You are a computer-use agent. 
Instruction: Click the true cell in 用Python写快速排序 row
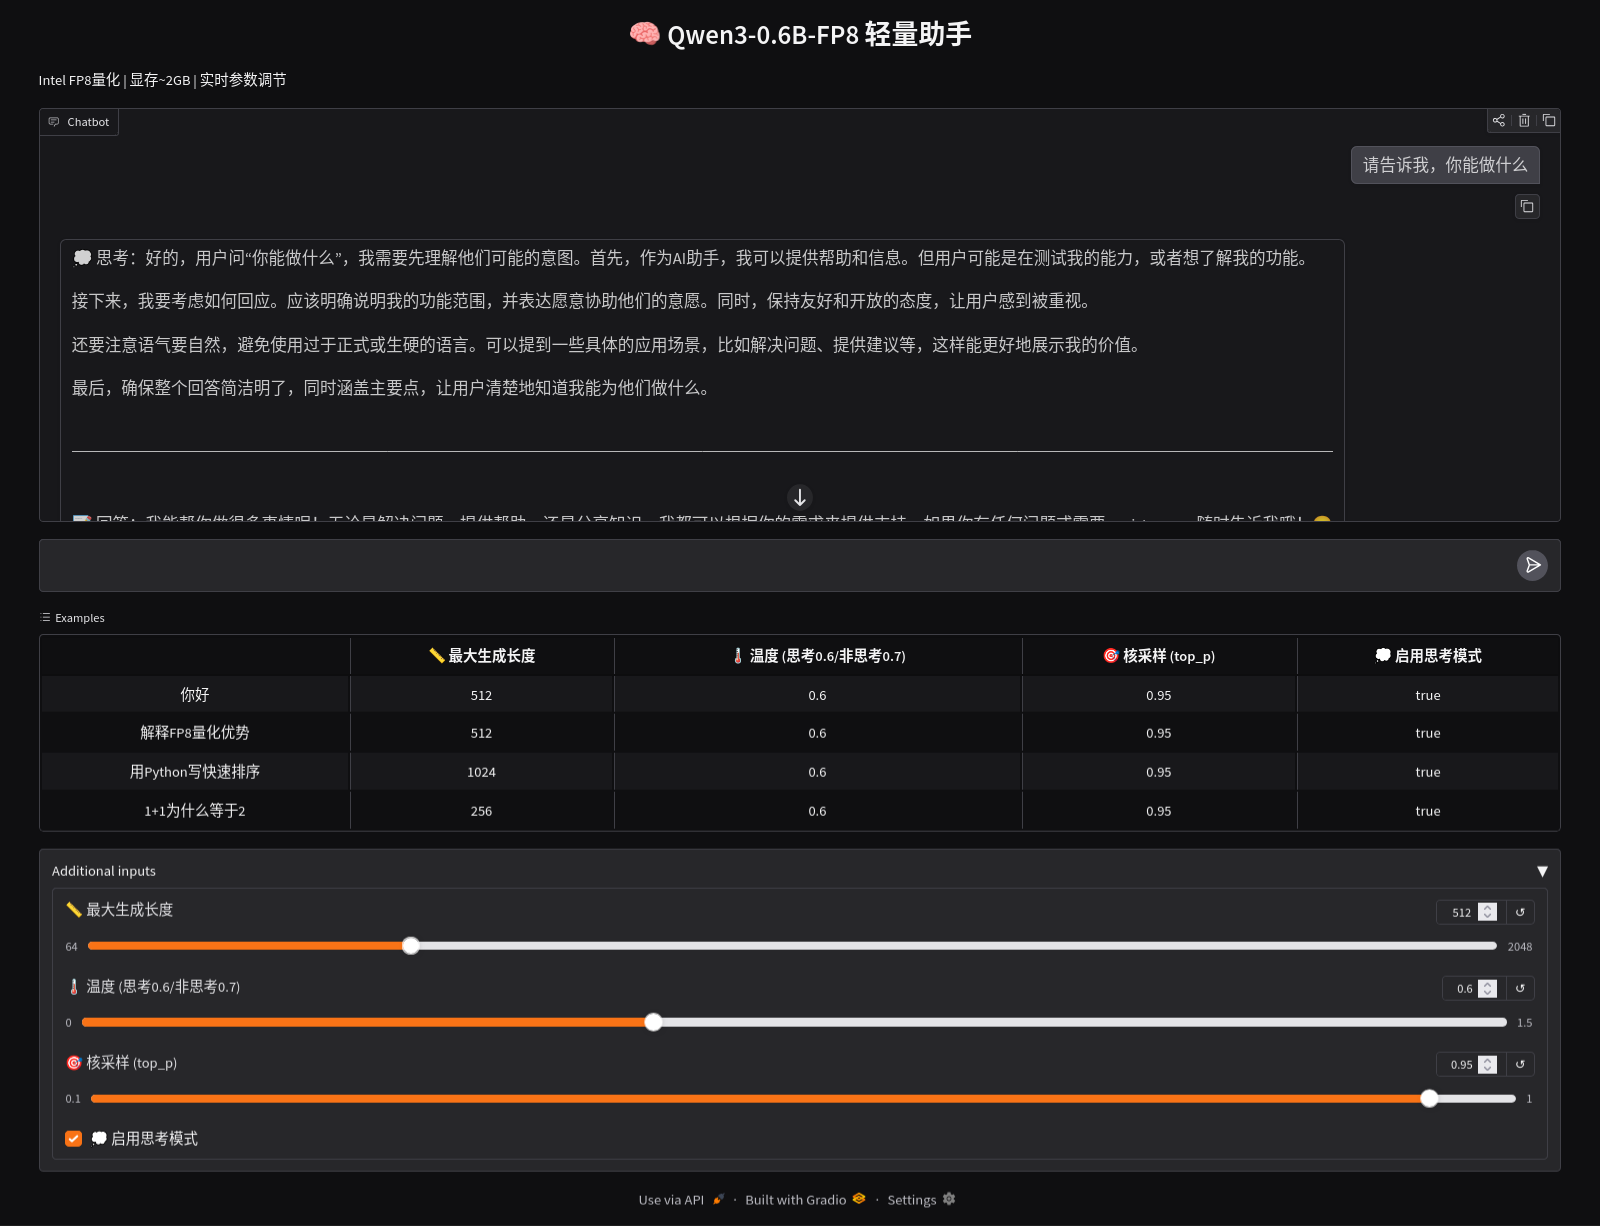1428,772
